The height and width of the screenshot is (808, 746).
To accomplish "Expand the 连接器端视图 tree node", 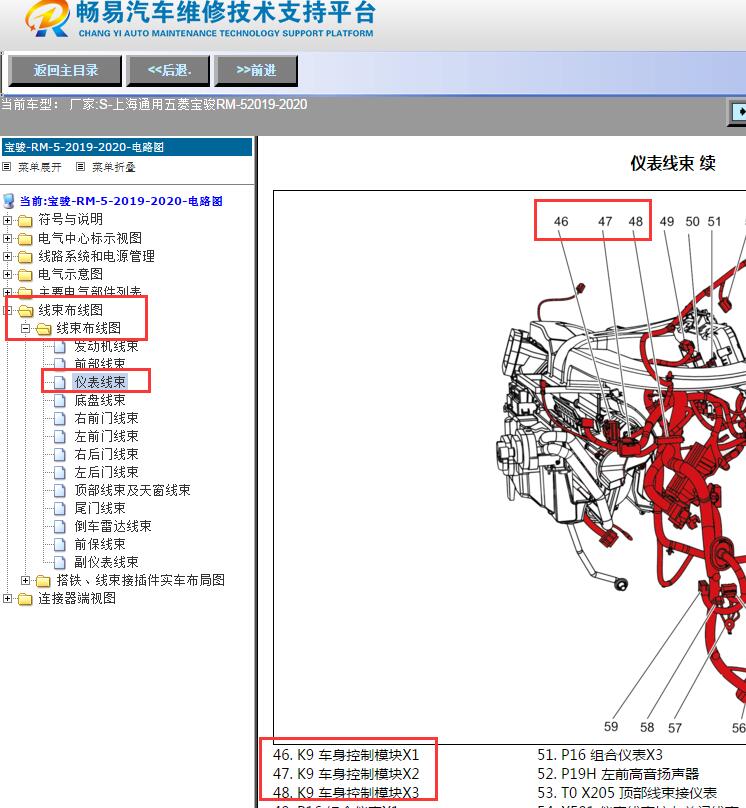I will click(7, 598).
